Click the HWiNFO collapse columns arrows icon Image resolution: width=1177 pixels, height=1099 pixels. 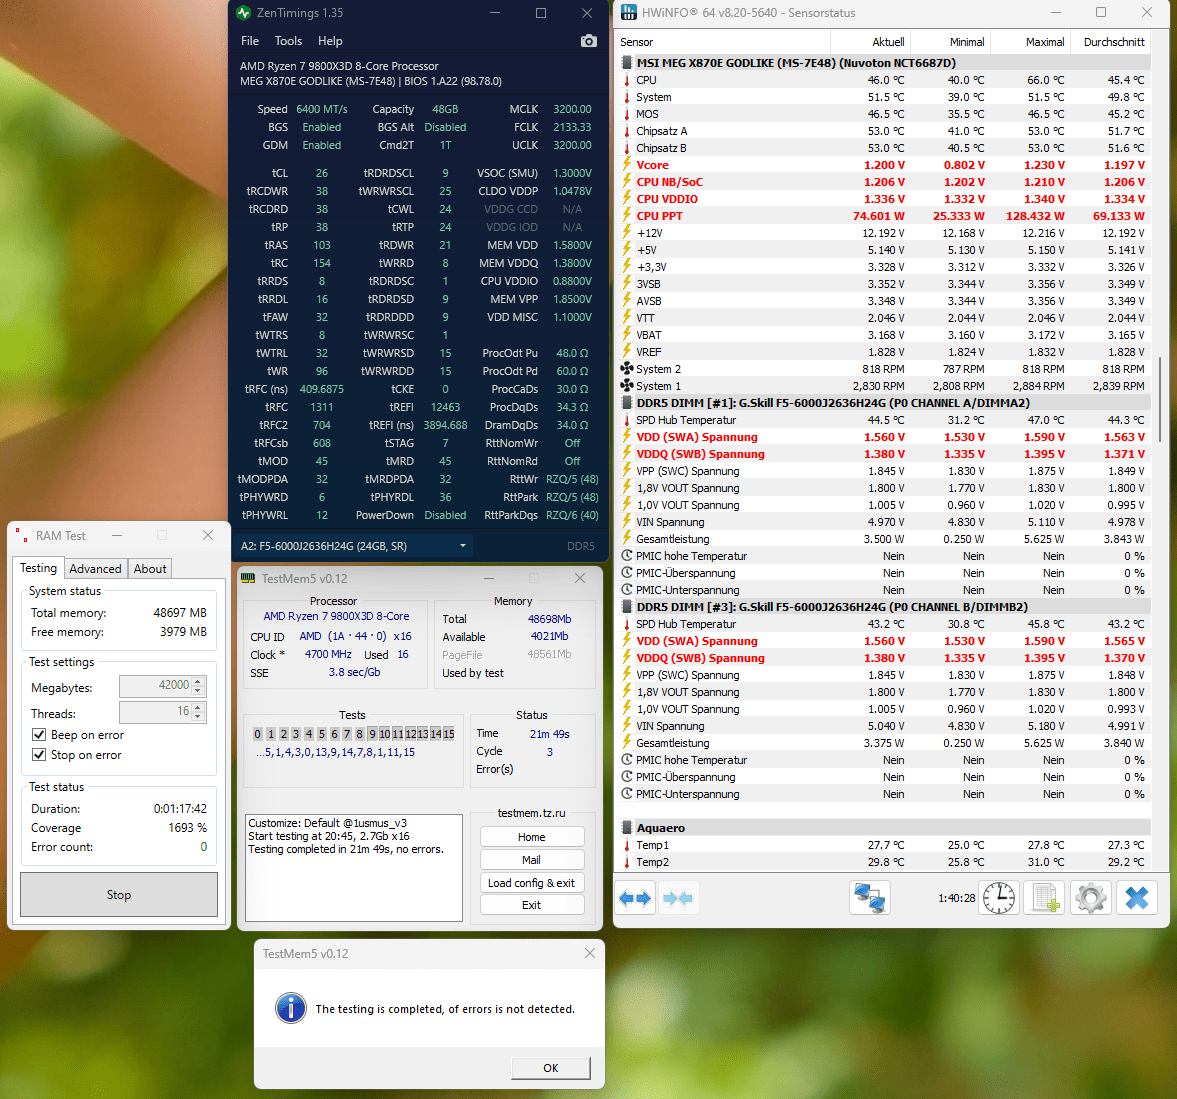pos(679,898)
